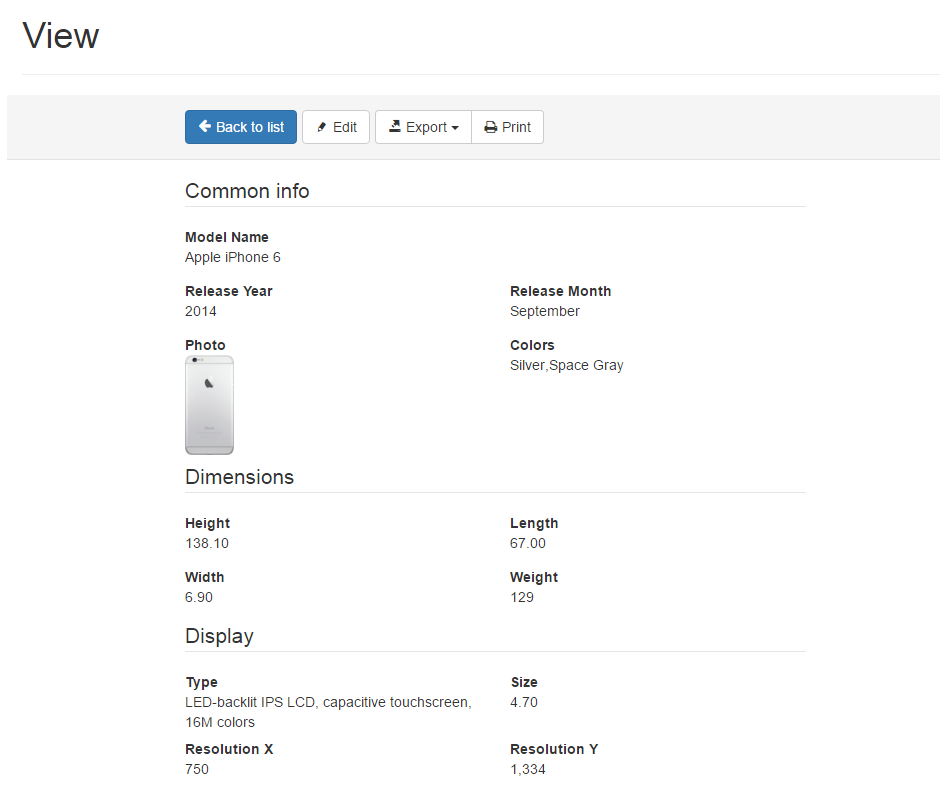Select the release year value 2014

coord(201,311)
